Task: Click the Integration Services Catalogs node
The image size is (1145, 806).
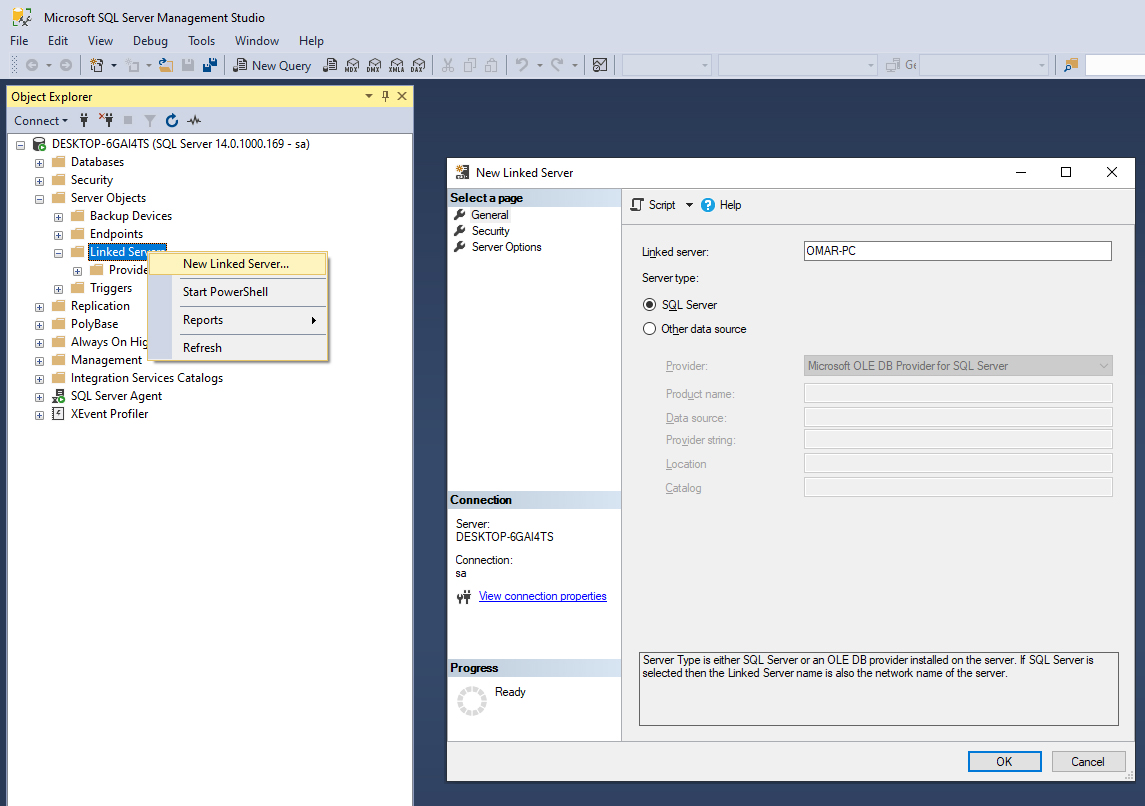Action: point(146,377)
